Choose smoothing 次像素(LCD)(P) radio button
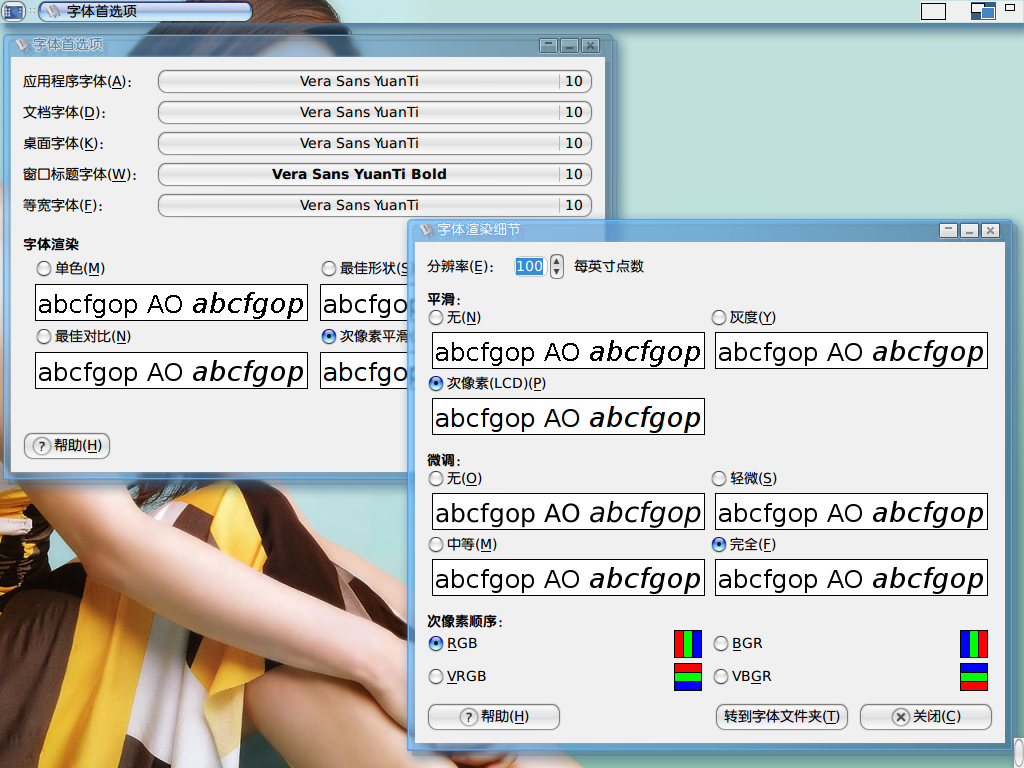Viewport: 1024px width, 768px height. point(436,383)
